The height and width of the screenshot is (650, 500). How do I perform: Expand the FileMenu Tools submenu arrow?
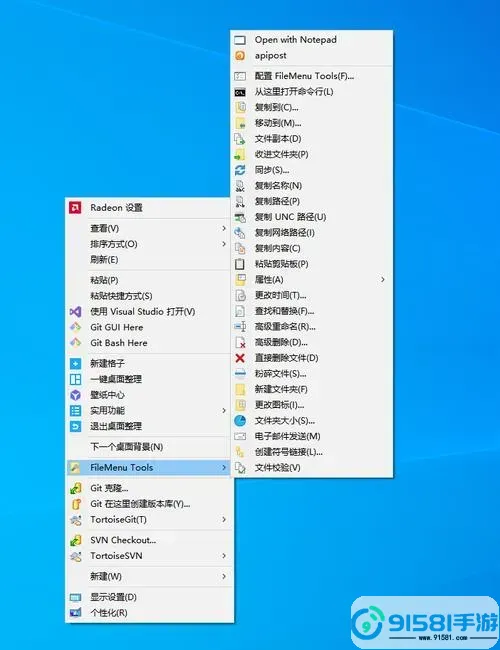pos(224,468)
